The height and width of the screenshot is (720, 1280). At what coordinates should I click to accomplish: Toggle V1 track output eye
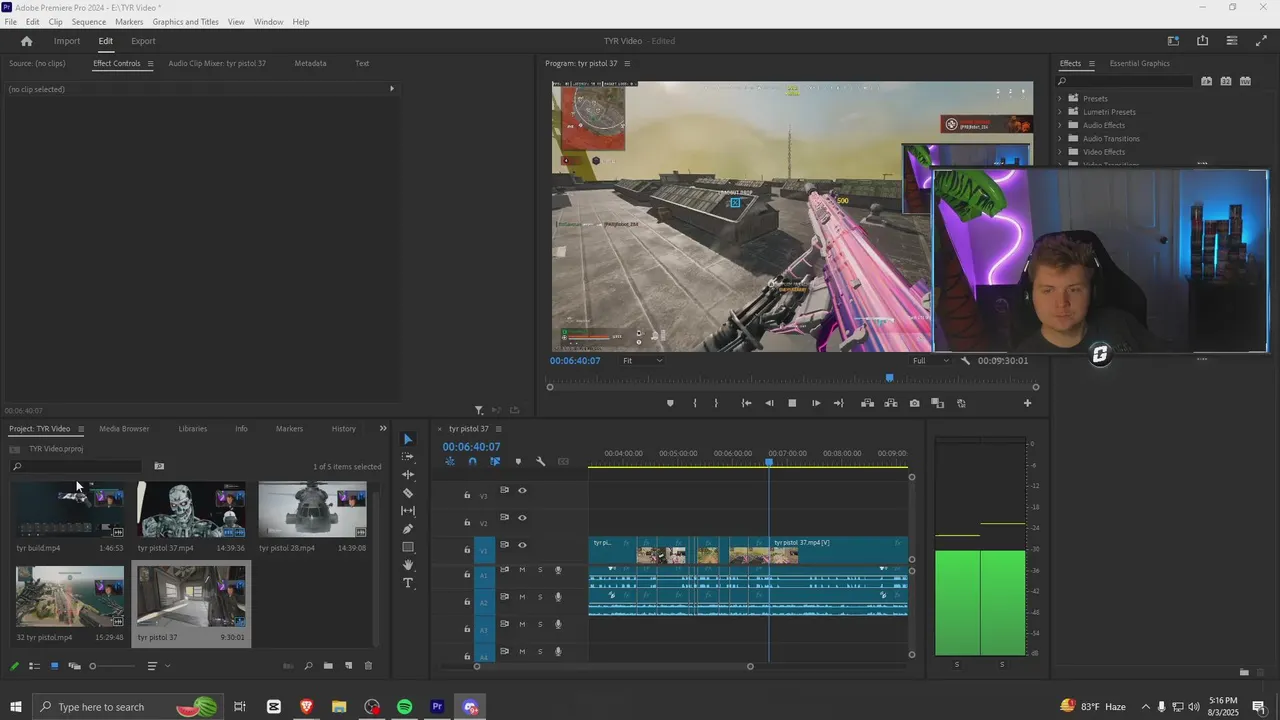[x=522, y=545]
